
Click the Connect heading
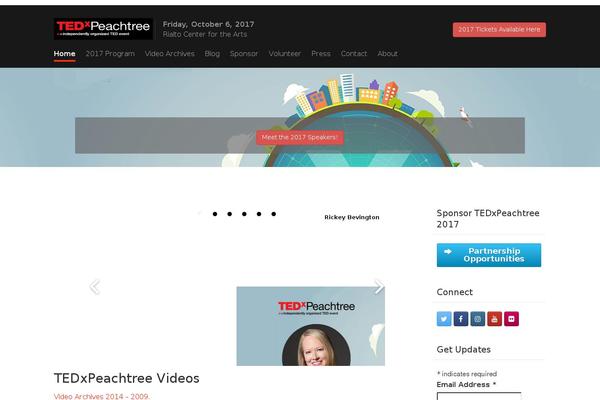tap(455, 292)
